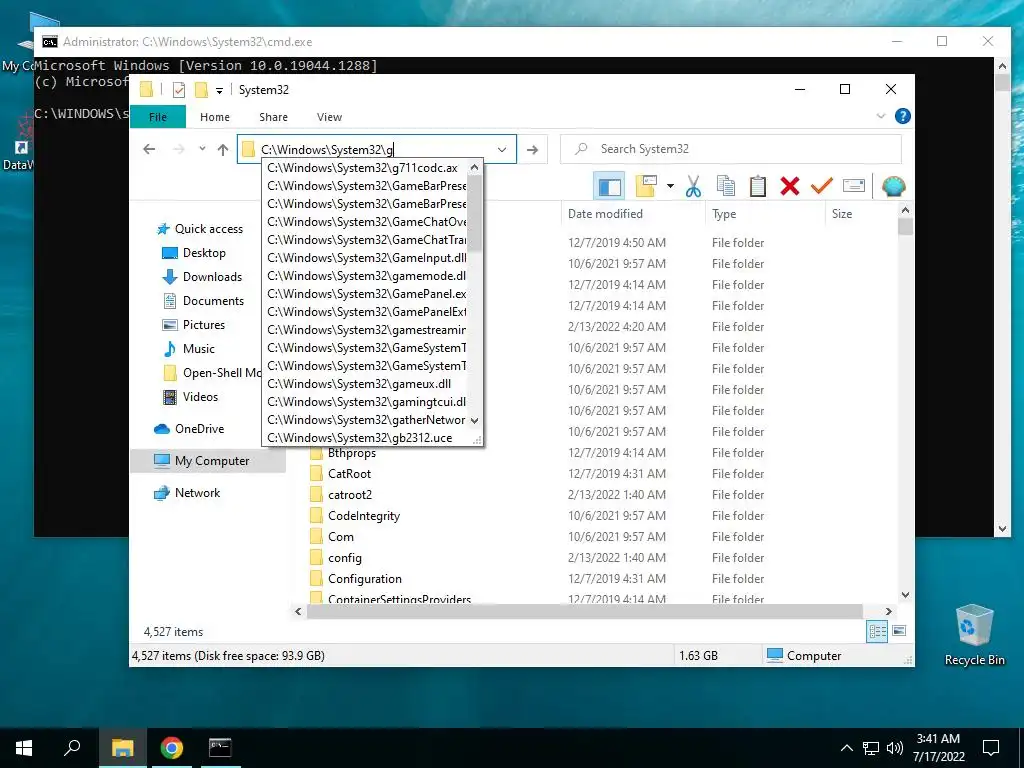Click the taskbar Search magnifier

[x=72, y=748]
